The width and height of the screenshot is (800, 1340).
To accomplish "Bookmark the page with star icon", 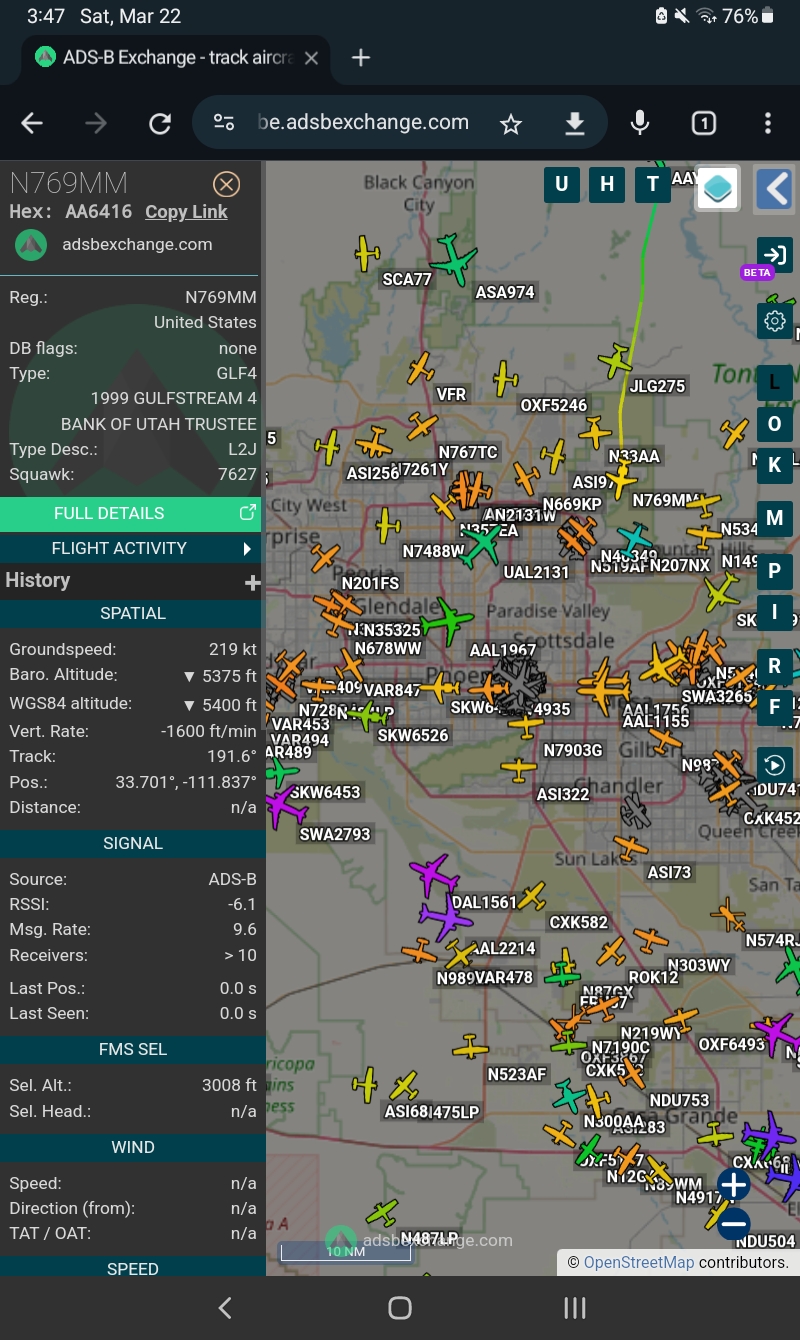I will point(511,123).
